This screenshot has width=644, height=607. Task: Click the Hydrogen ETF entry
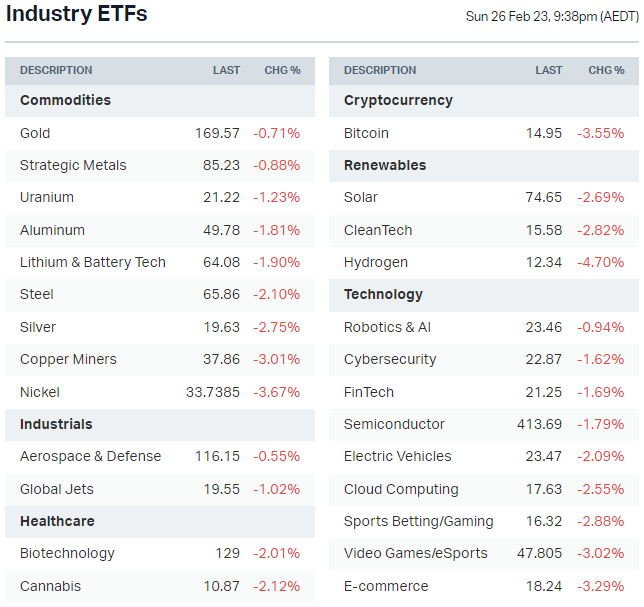point(376,262)
